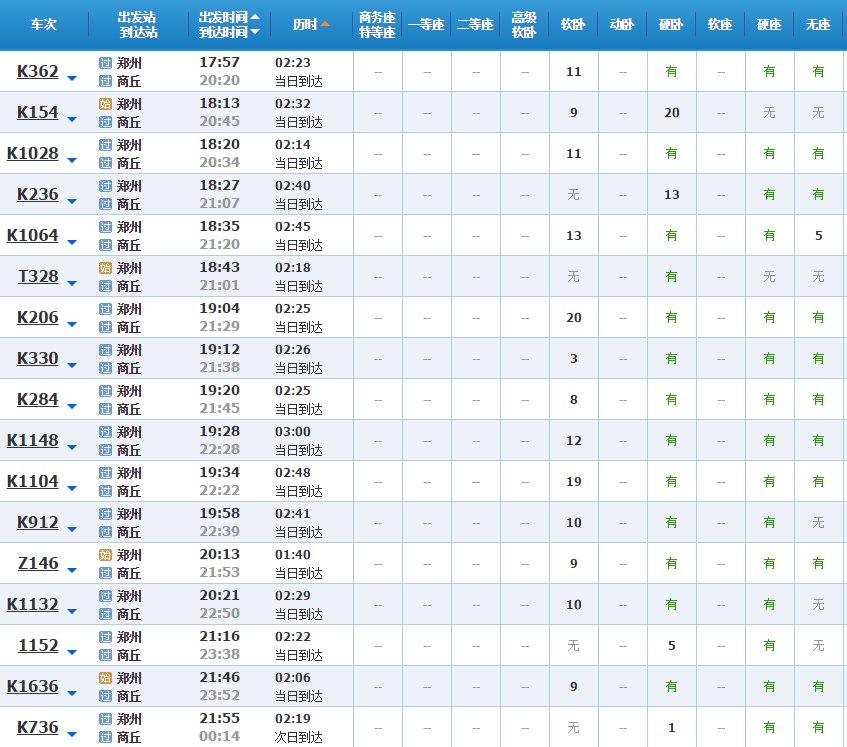
Task: Open train T328 details link
Action: tap(38, 277)
